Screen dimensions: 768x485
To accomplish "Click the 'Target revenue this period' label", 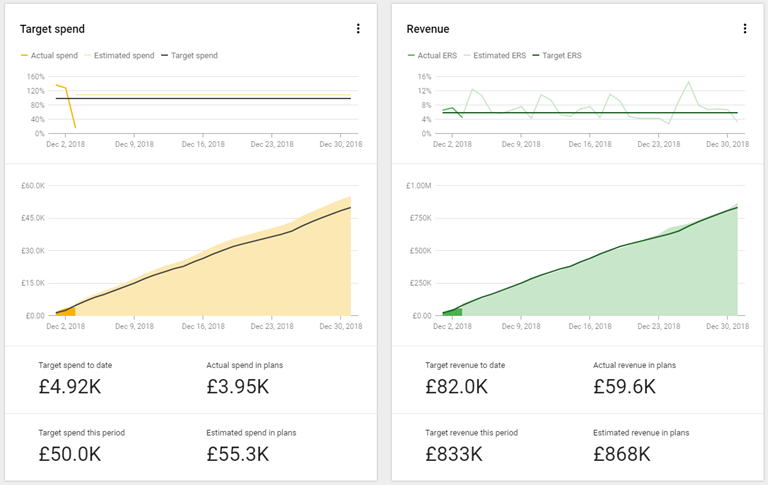I will point(472,433).
